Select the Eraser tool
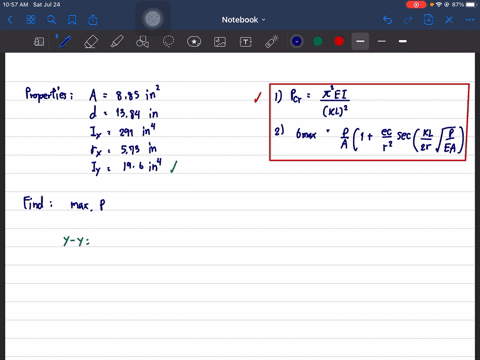Viewport: 480px width, 360px height. pos(91,42)
